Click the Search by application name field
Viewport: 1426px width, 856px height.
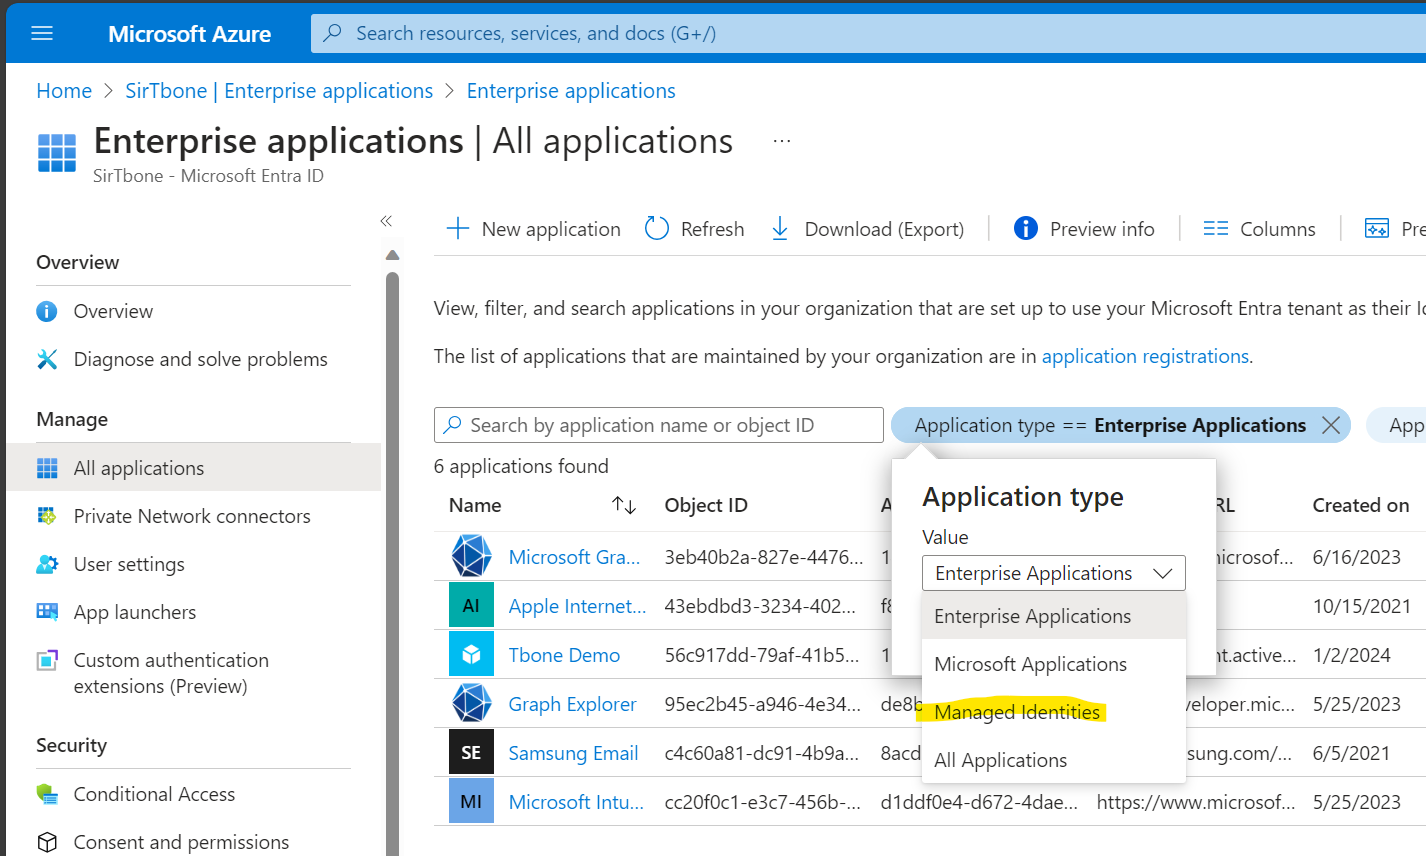(x=658, y=425)
